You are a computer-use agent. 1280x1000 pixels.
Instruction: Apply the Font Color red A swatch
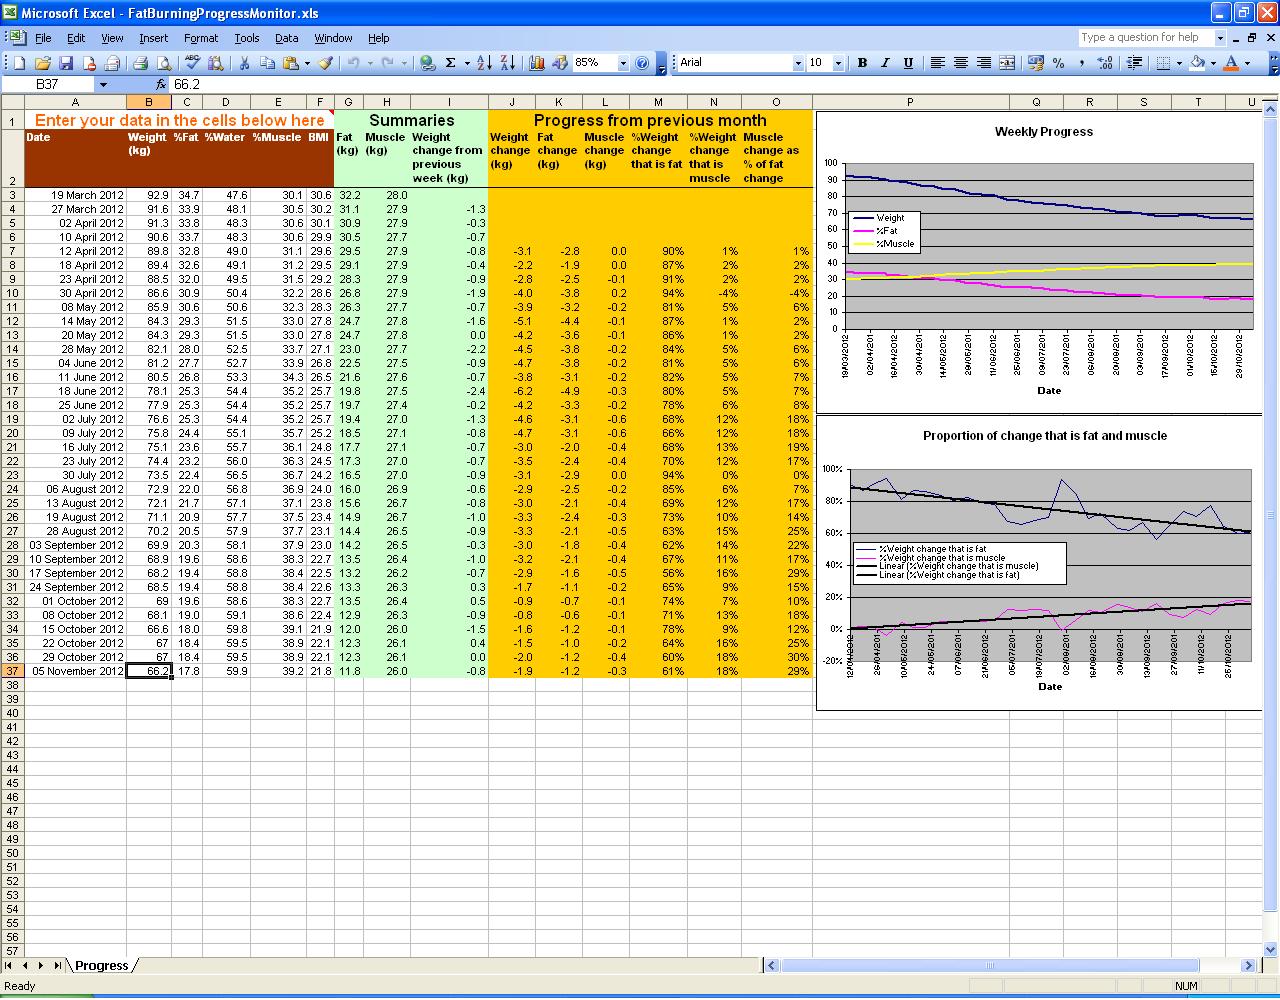coord(1231,63)
